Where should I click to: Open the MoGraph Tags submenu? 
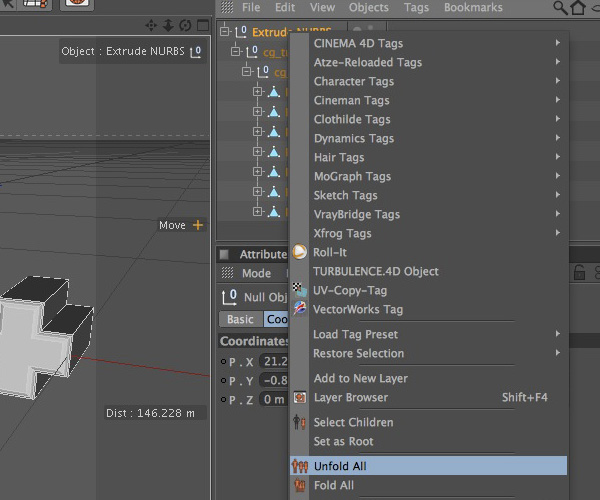coord(429,176)
